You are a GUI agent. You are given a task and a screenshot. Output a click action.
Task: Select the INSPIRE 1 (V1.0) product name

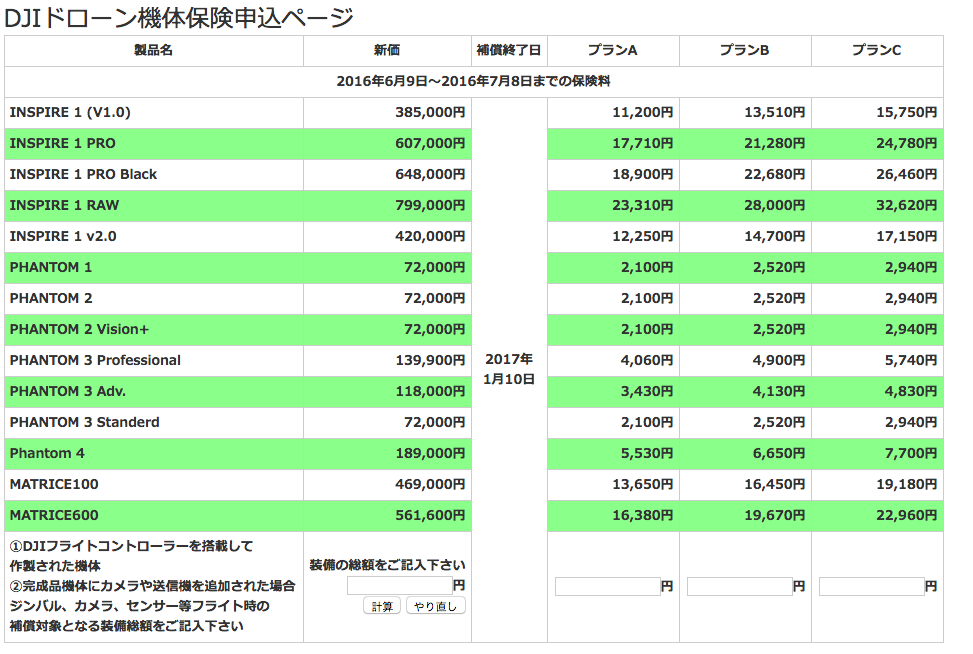point(70,112)
